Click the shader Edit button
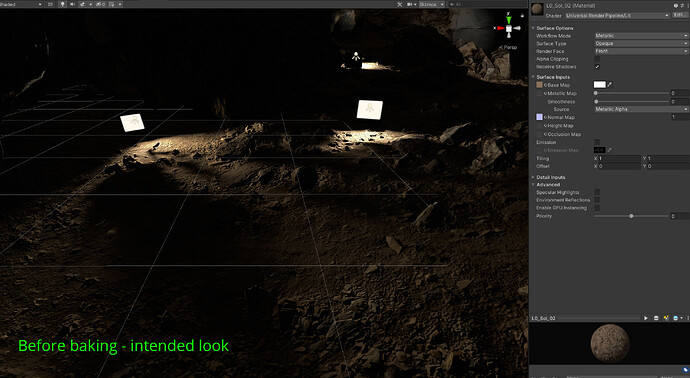Image resolution: width=690 pixels, height=378 pixels. [x=679, y=15]
